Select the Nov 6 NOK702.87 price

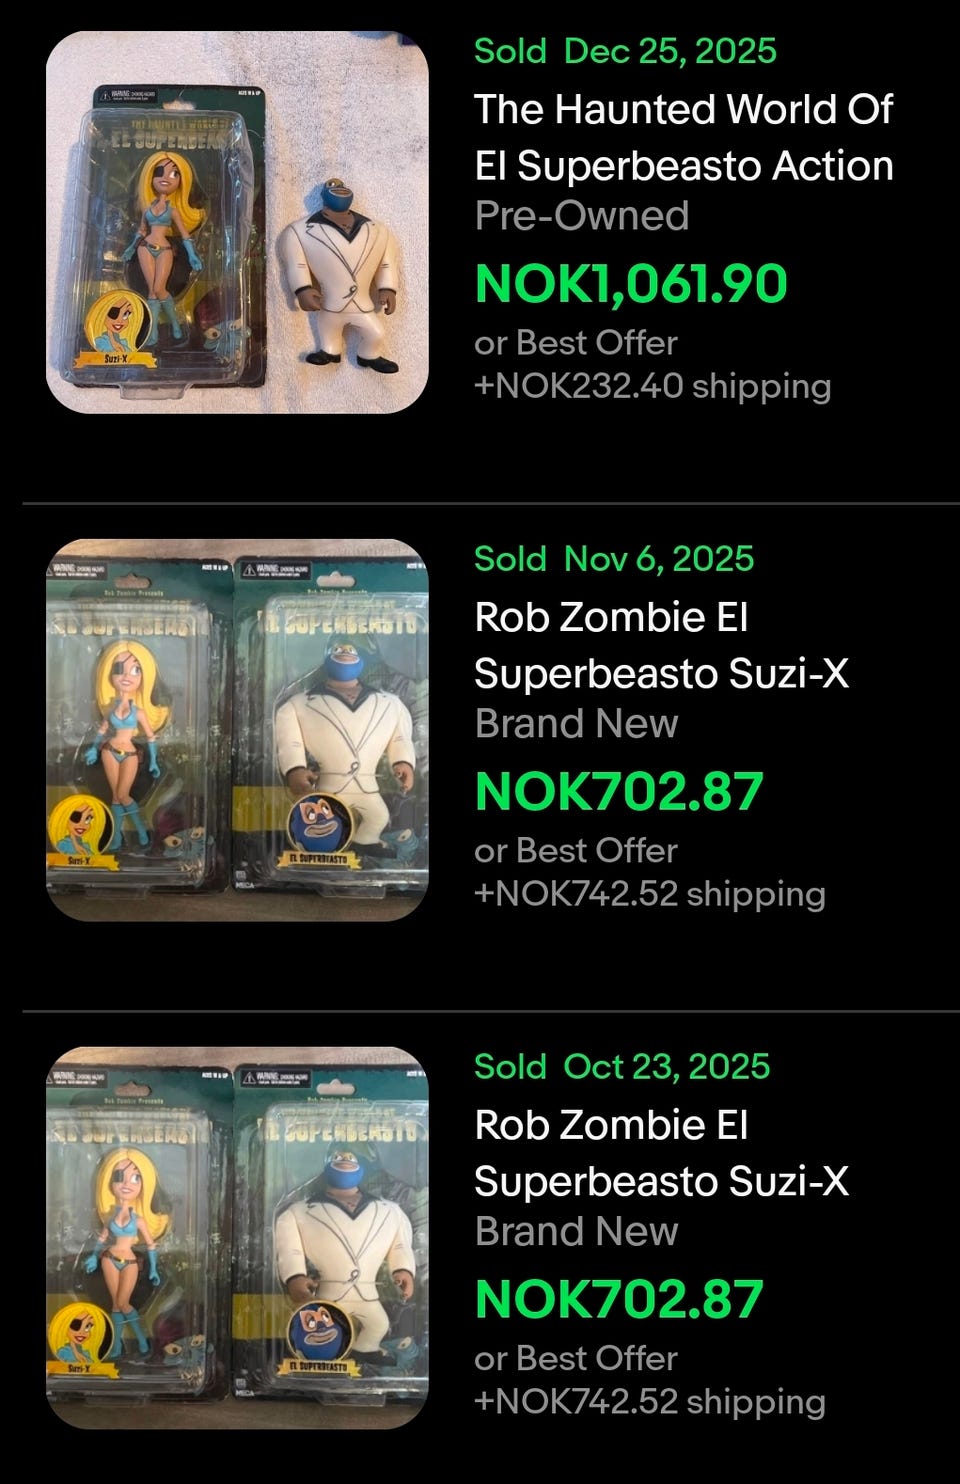coord(619,791)
